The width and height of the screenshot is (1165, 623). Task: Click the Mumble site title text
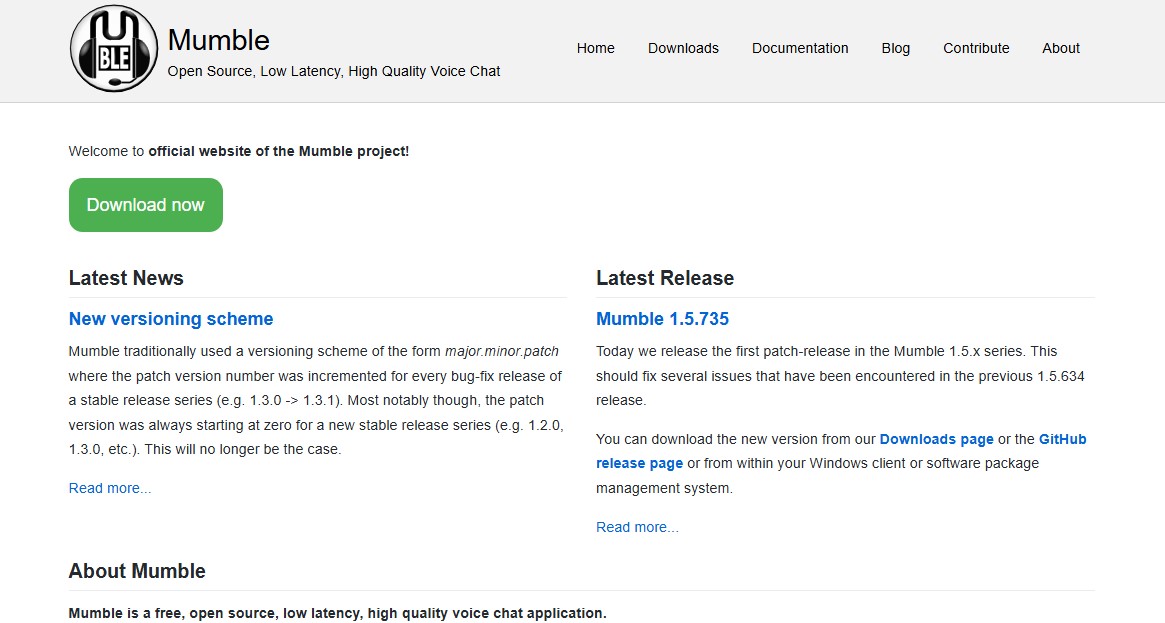point(218,40)
